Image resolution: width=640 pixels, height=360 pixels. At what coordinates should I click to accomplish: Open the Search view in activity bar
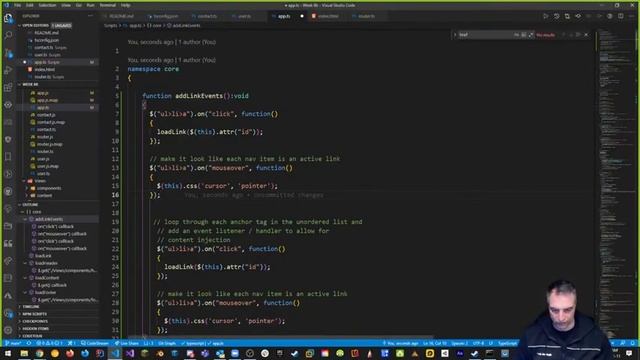[x=8, y=35]
